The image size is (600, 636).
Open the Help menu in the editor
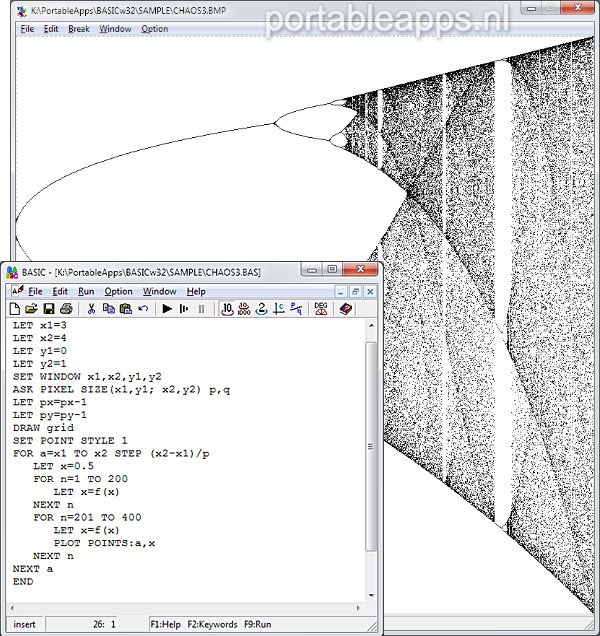point(196,291)
